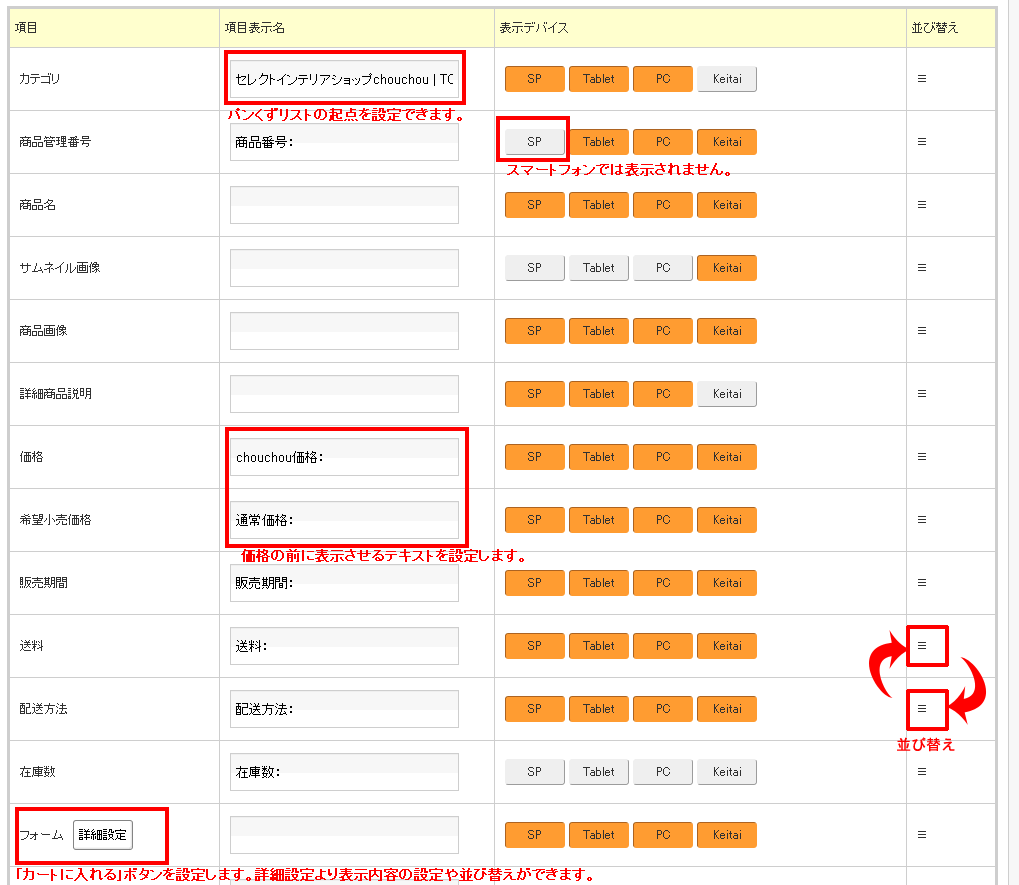Click the reorder handle for サムネイル画像

click(x=922, y=267)
